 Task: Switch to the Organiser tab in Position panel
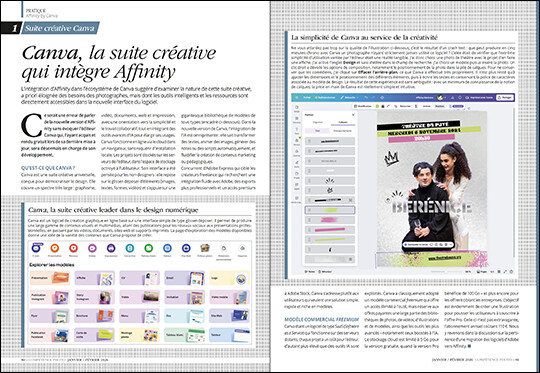point(318,122)
